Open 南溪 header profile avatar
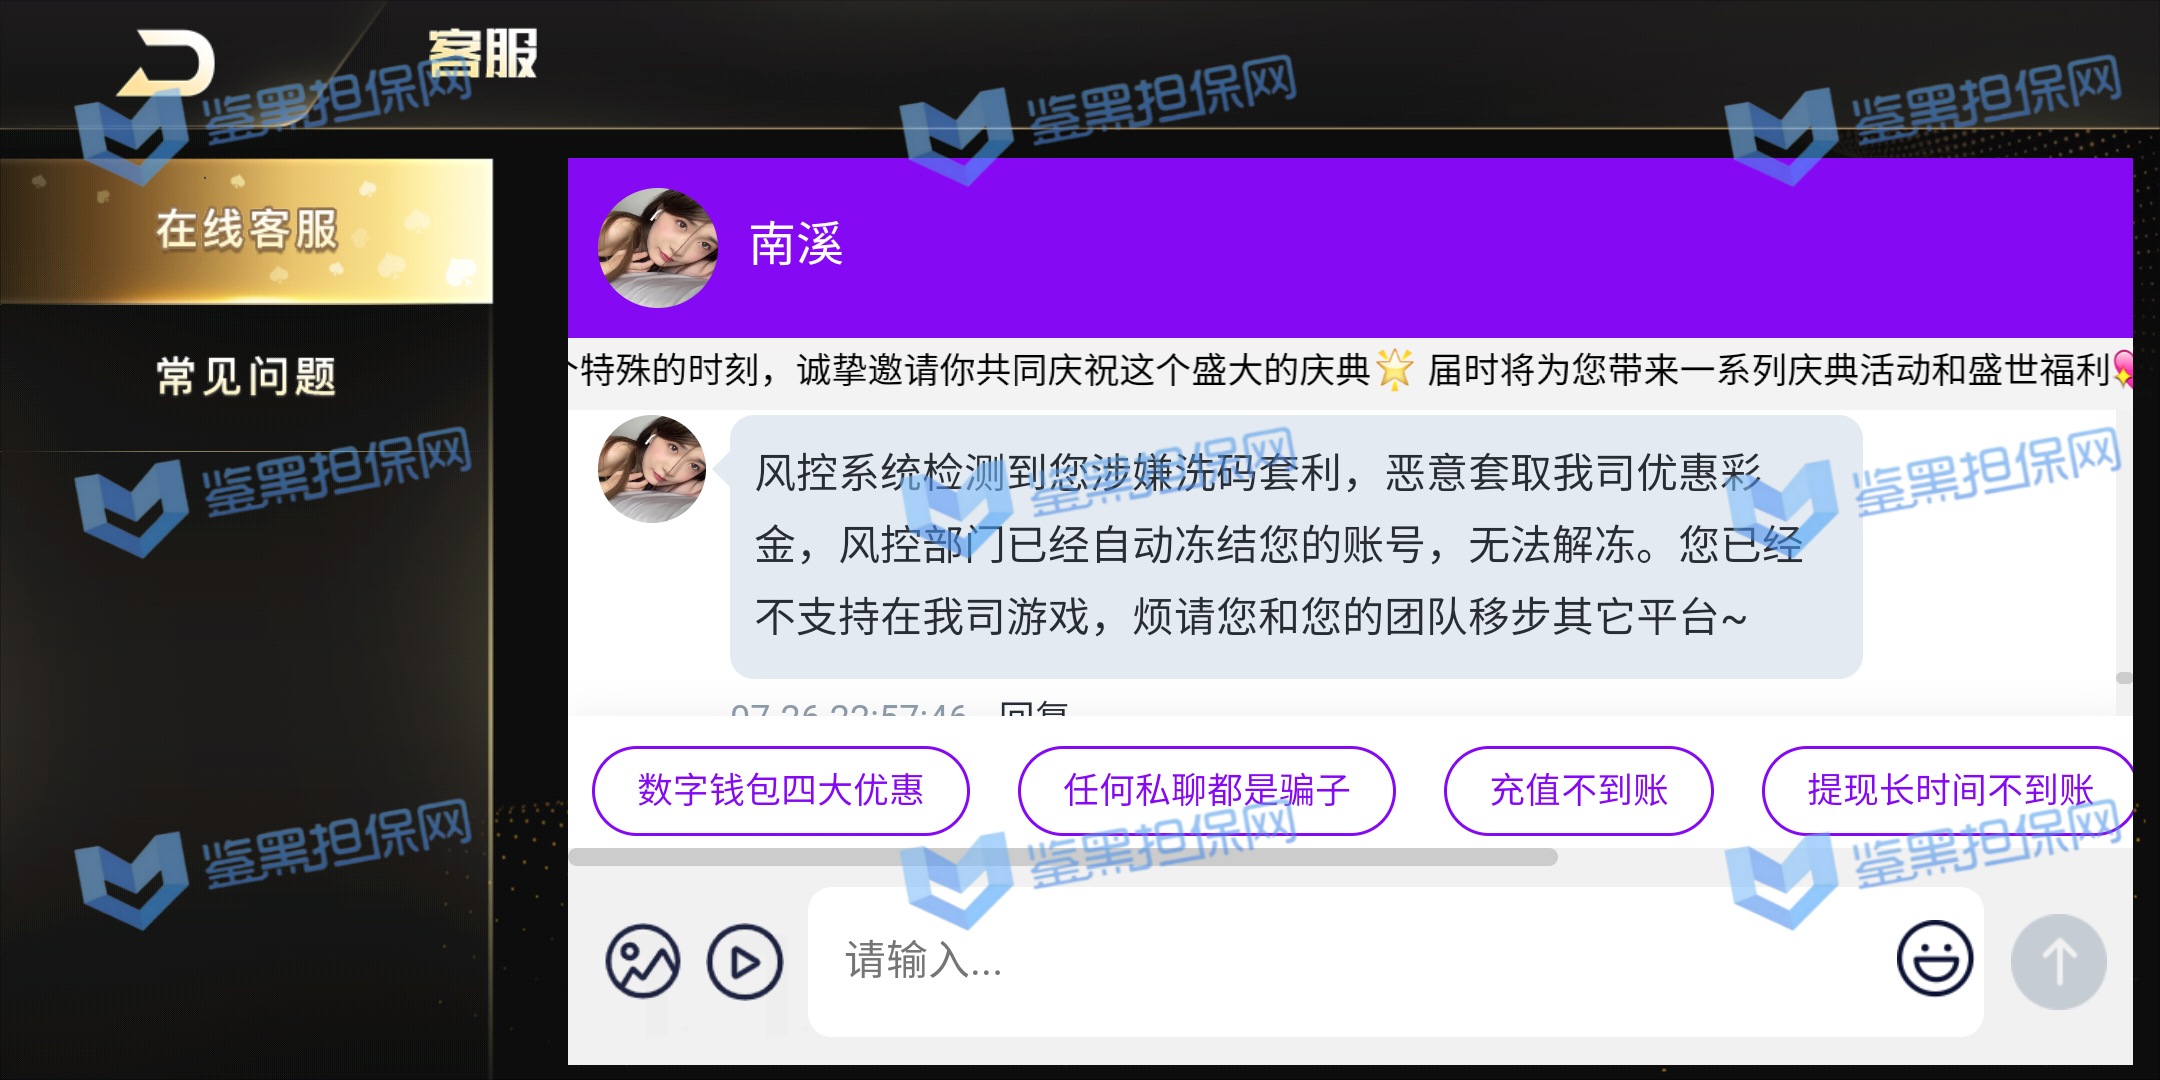The image size is (2160, 1080). (657, 247)
